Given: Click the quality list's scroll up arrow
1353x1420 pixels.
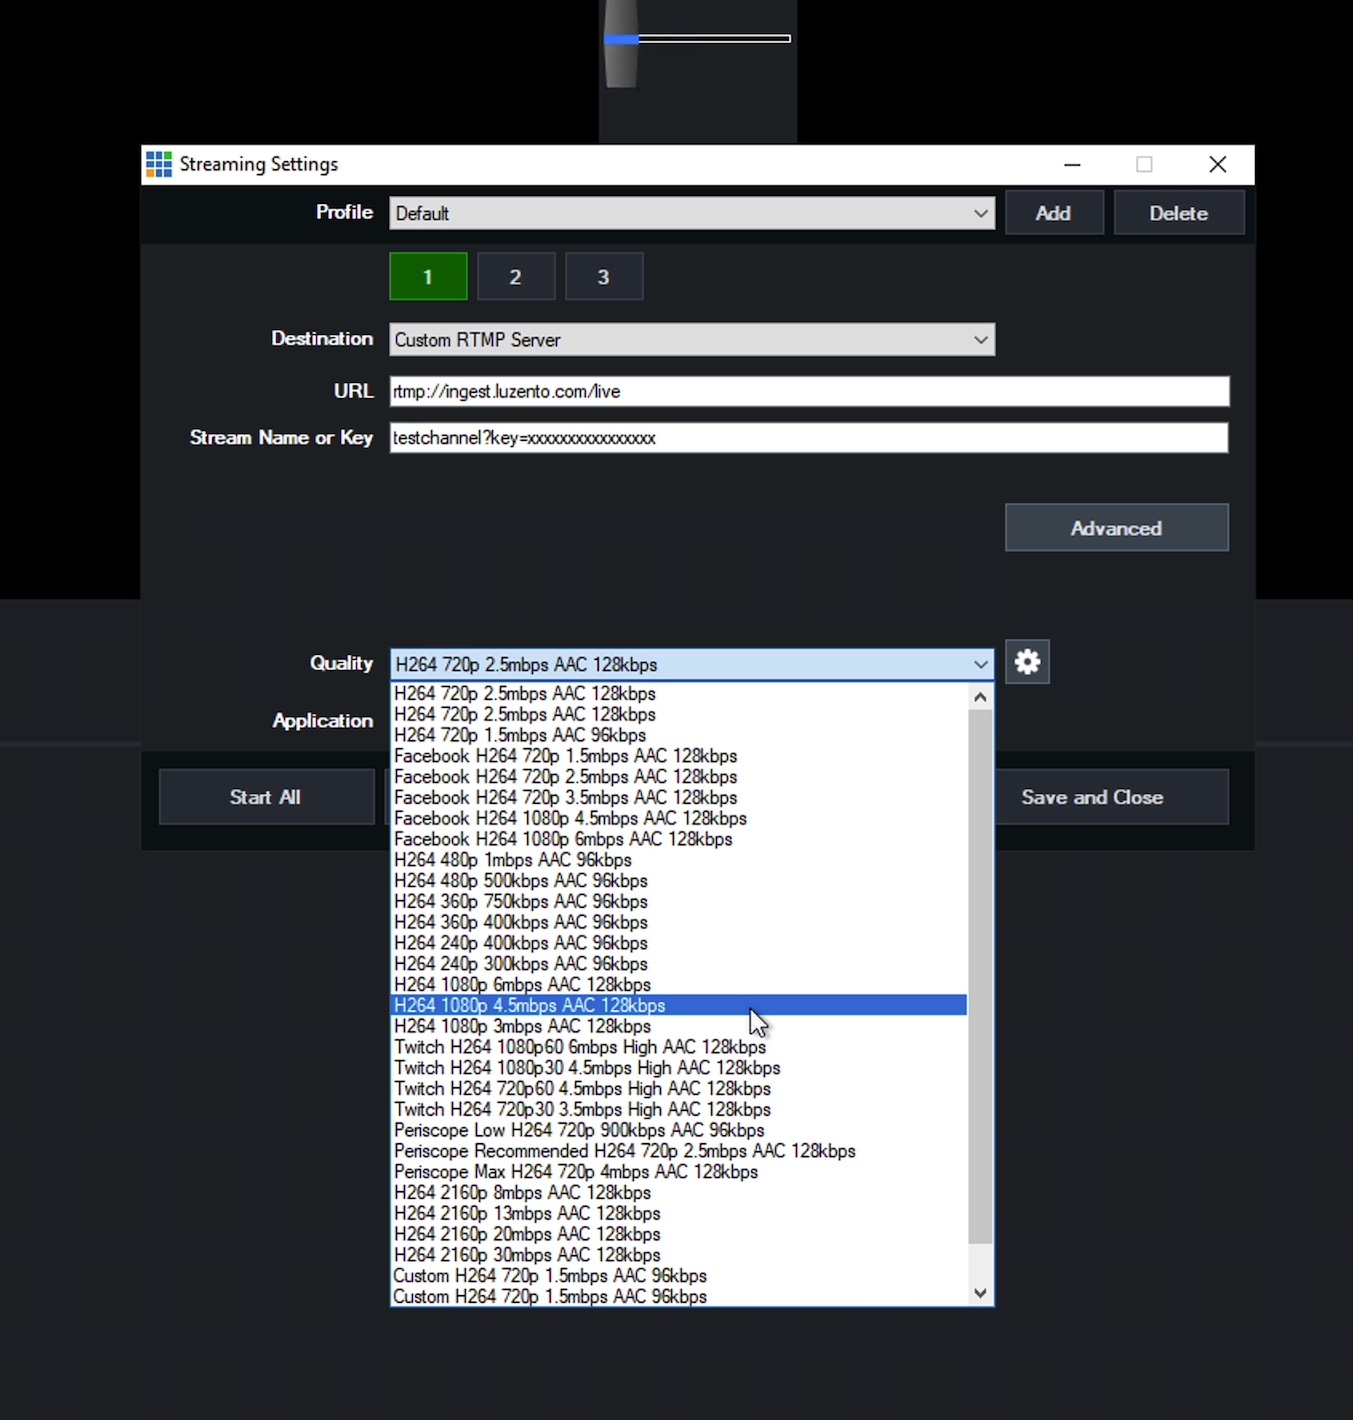Looking at the screenshot, I should tap(980, 697).
